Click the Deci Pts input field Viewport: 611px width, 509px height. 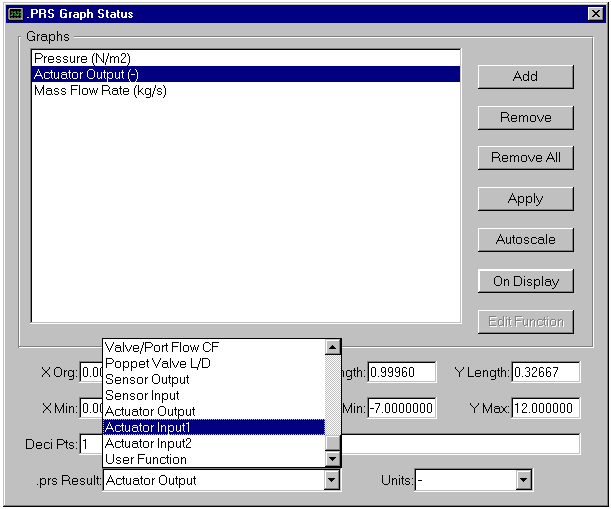[x=92, y=444]
